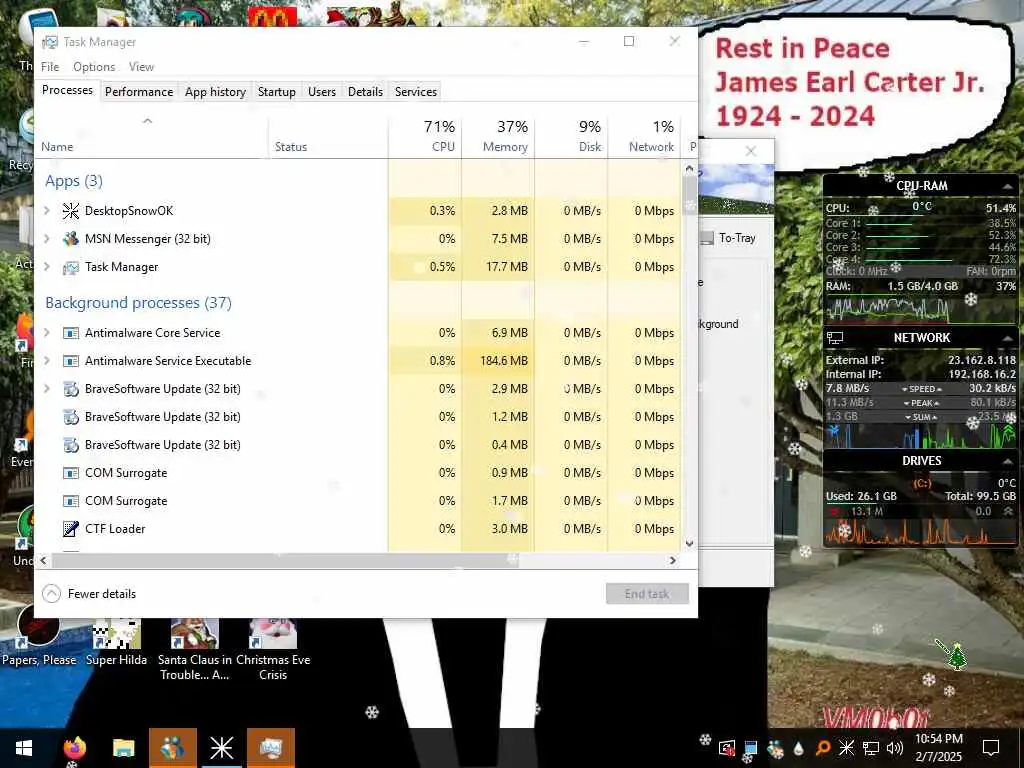The height and width of the screenshot is (768, 1024).
Task: Collapse the CPU-RAM widget section
Action: pyautogui.click(x=1007, y=186)
